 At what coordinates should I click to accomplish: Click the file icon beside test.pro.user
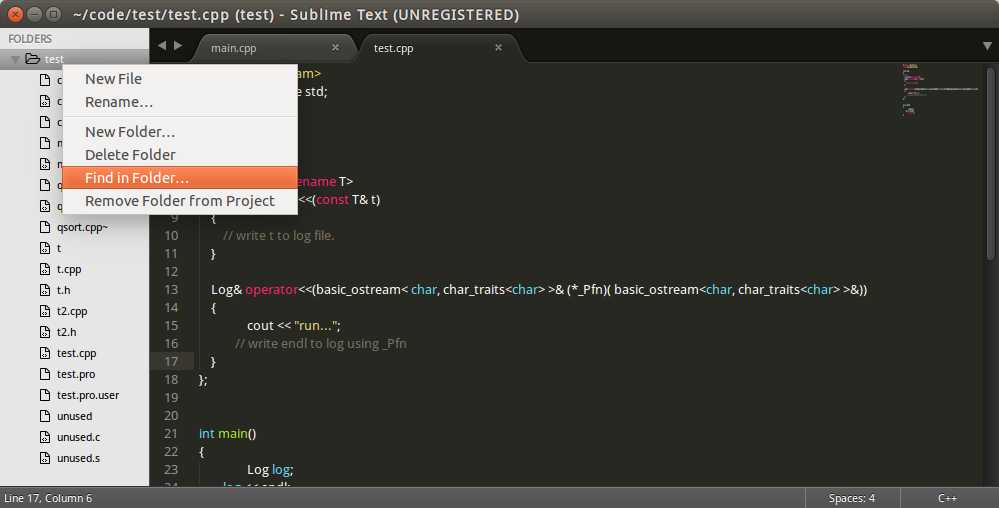click(45, 395)
